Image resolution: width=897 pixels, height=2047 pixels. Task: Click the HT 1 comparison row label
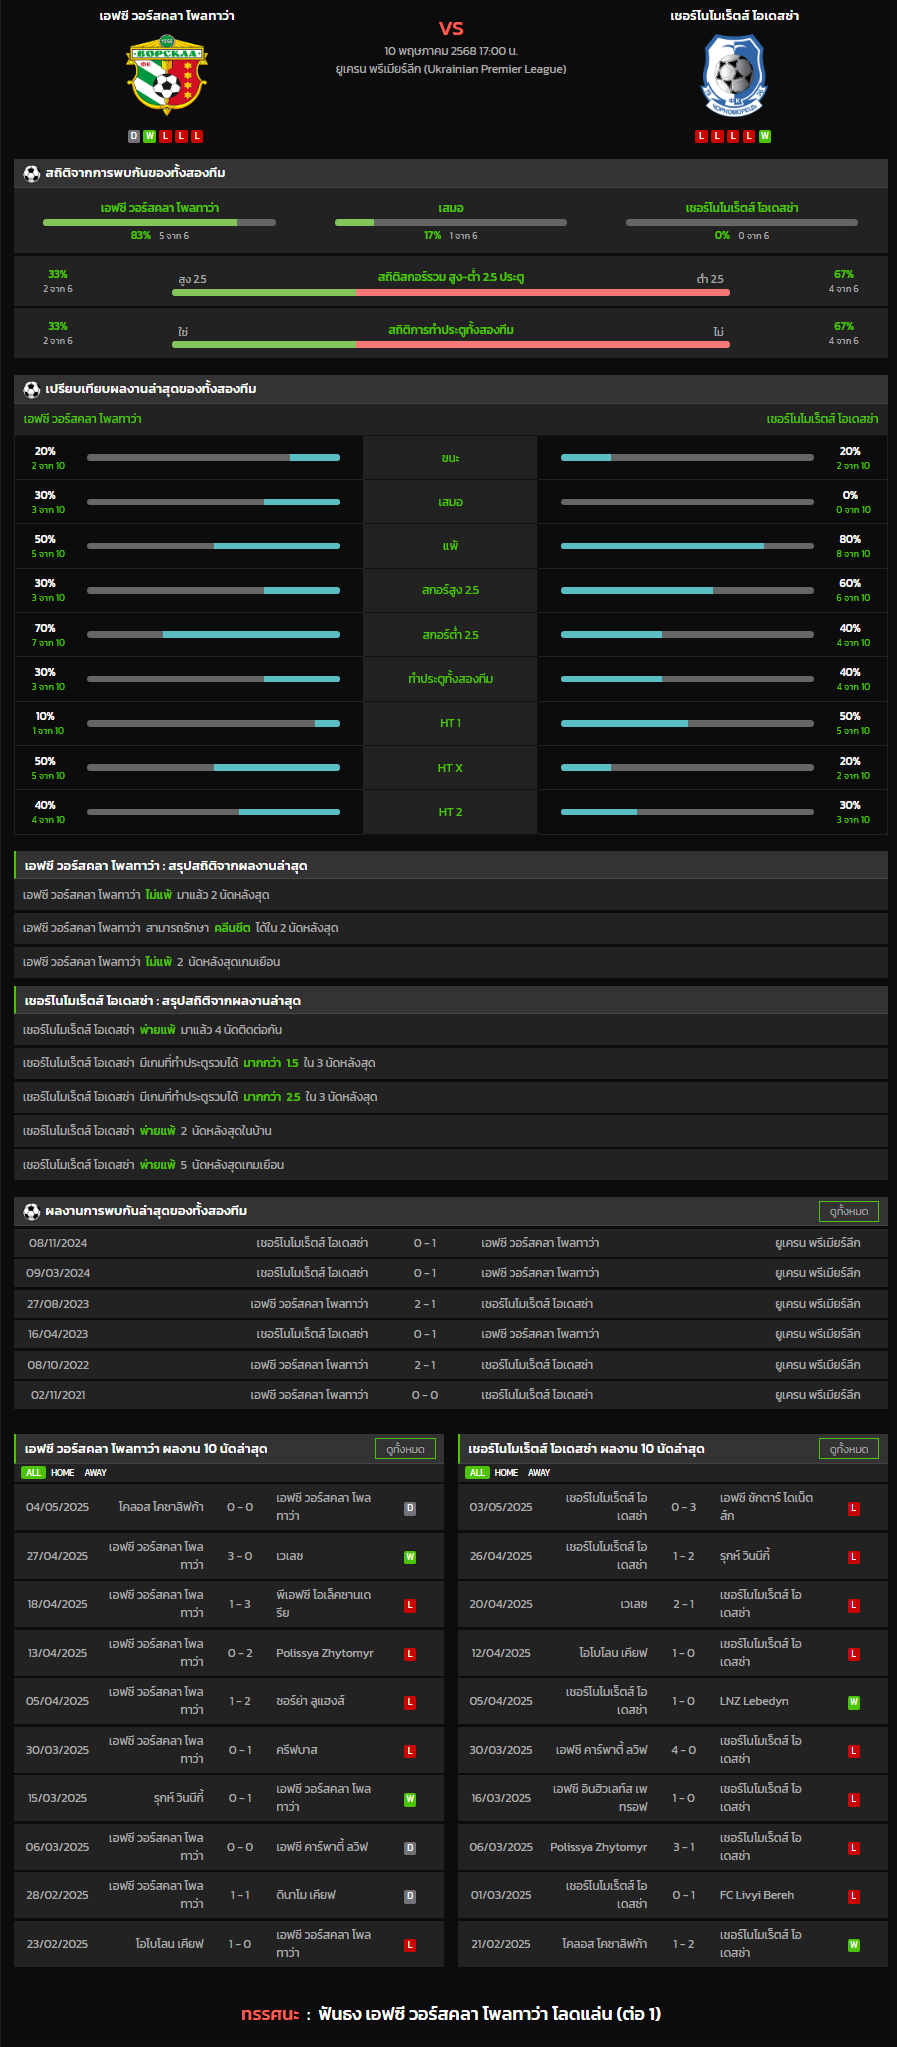point(450,723)
